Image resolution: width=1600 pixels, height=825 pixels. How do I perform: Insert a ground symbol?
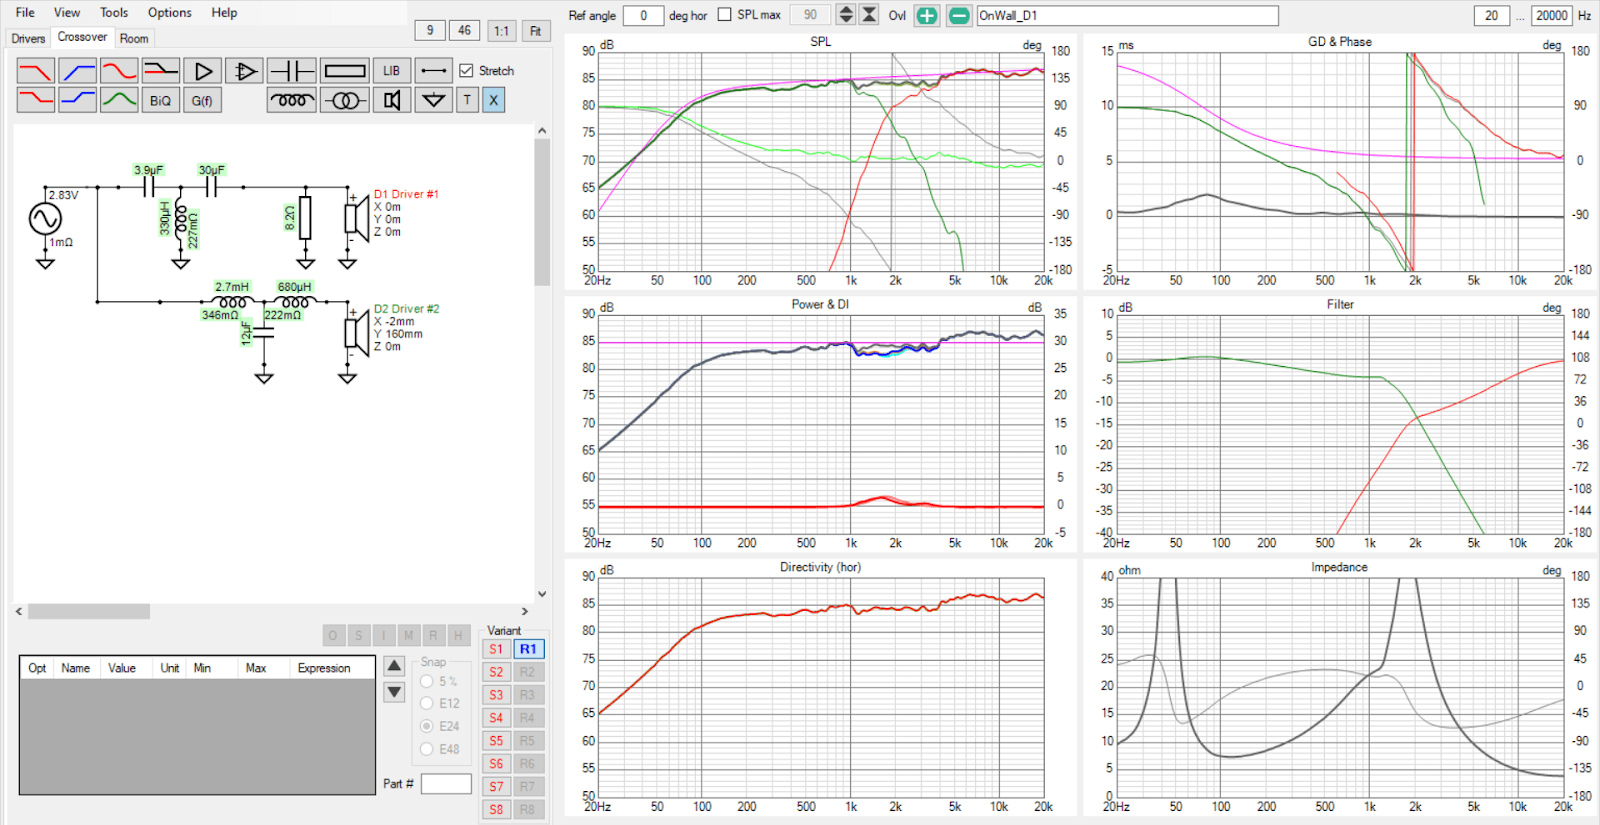click(x=433, y=100)
